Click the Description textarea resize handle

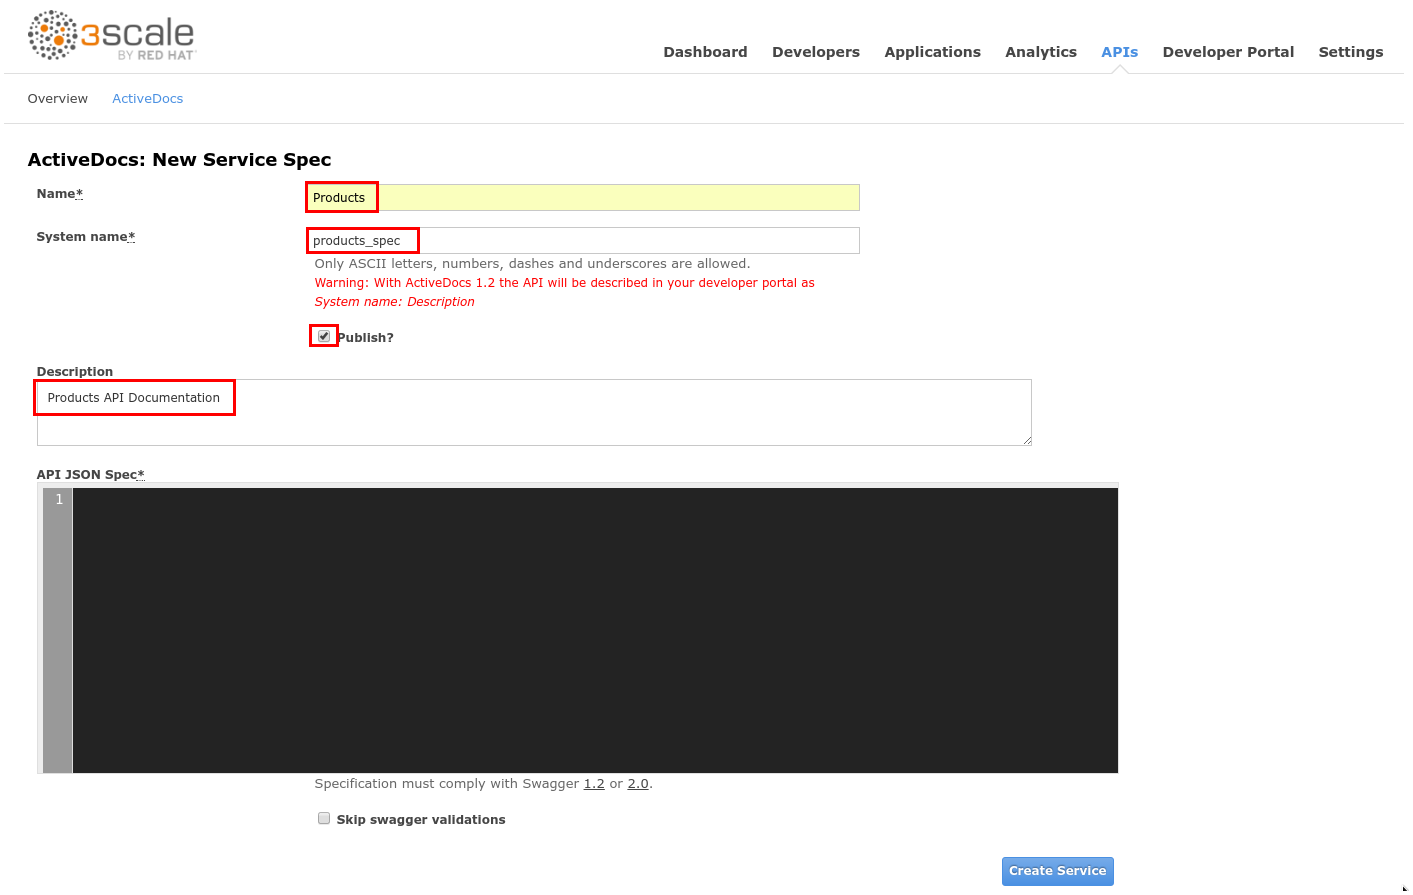pos(1026,441)
